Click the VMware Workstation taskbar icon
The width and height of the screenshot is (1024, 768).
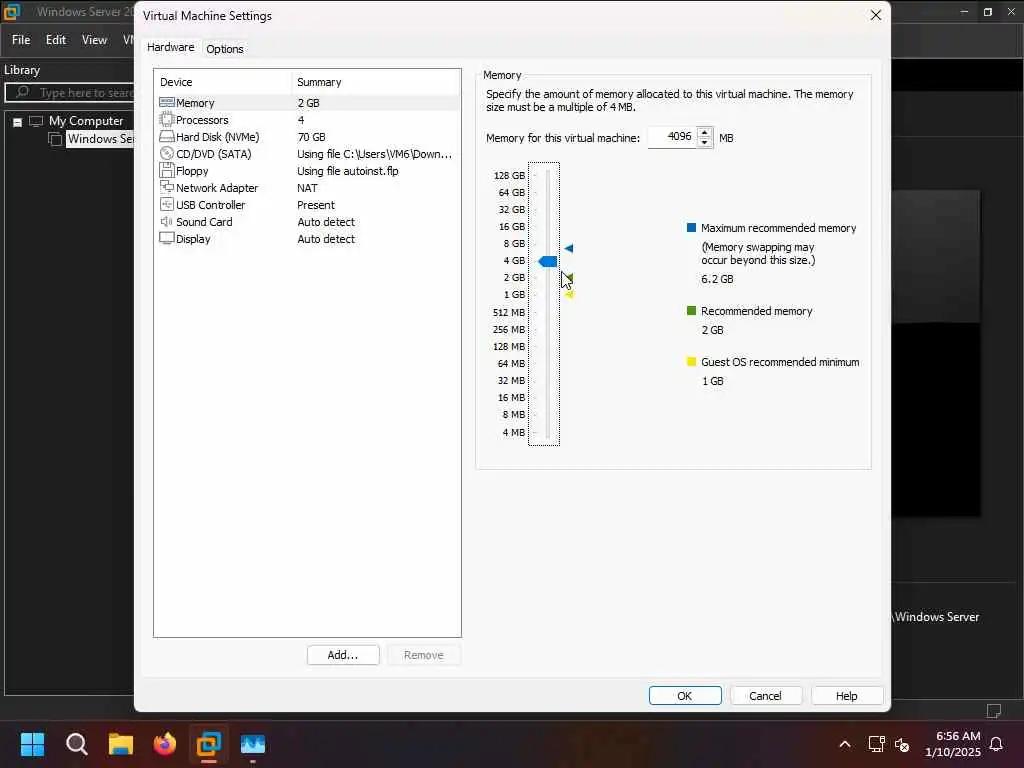(x=209, y=744)
